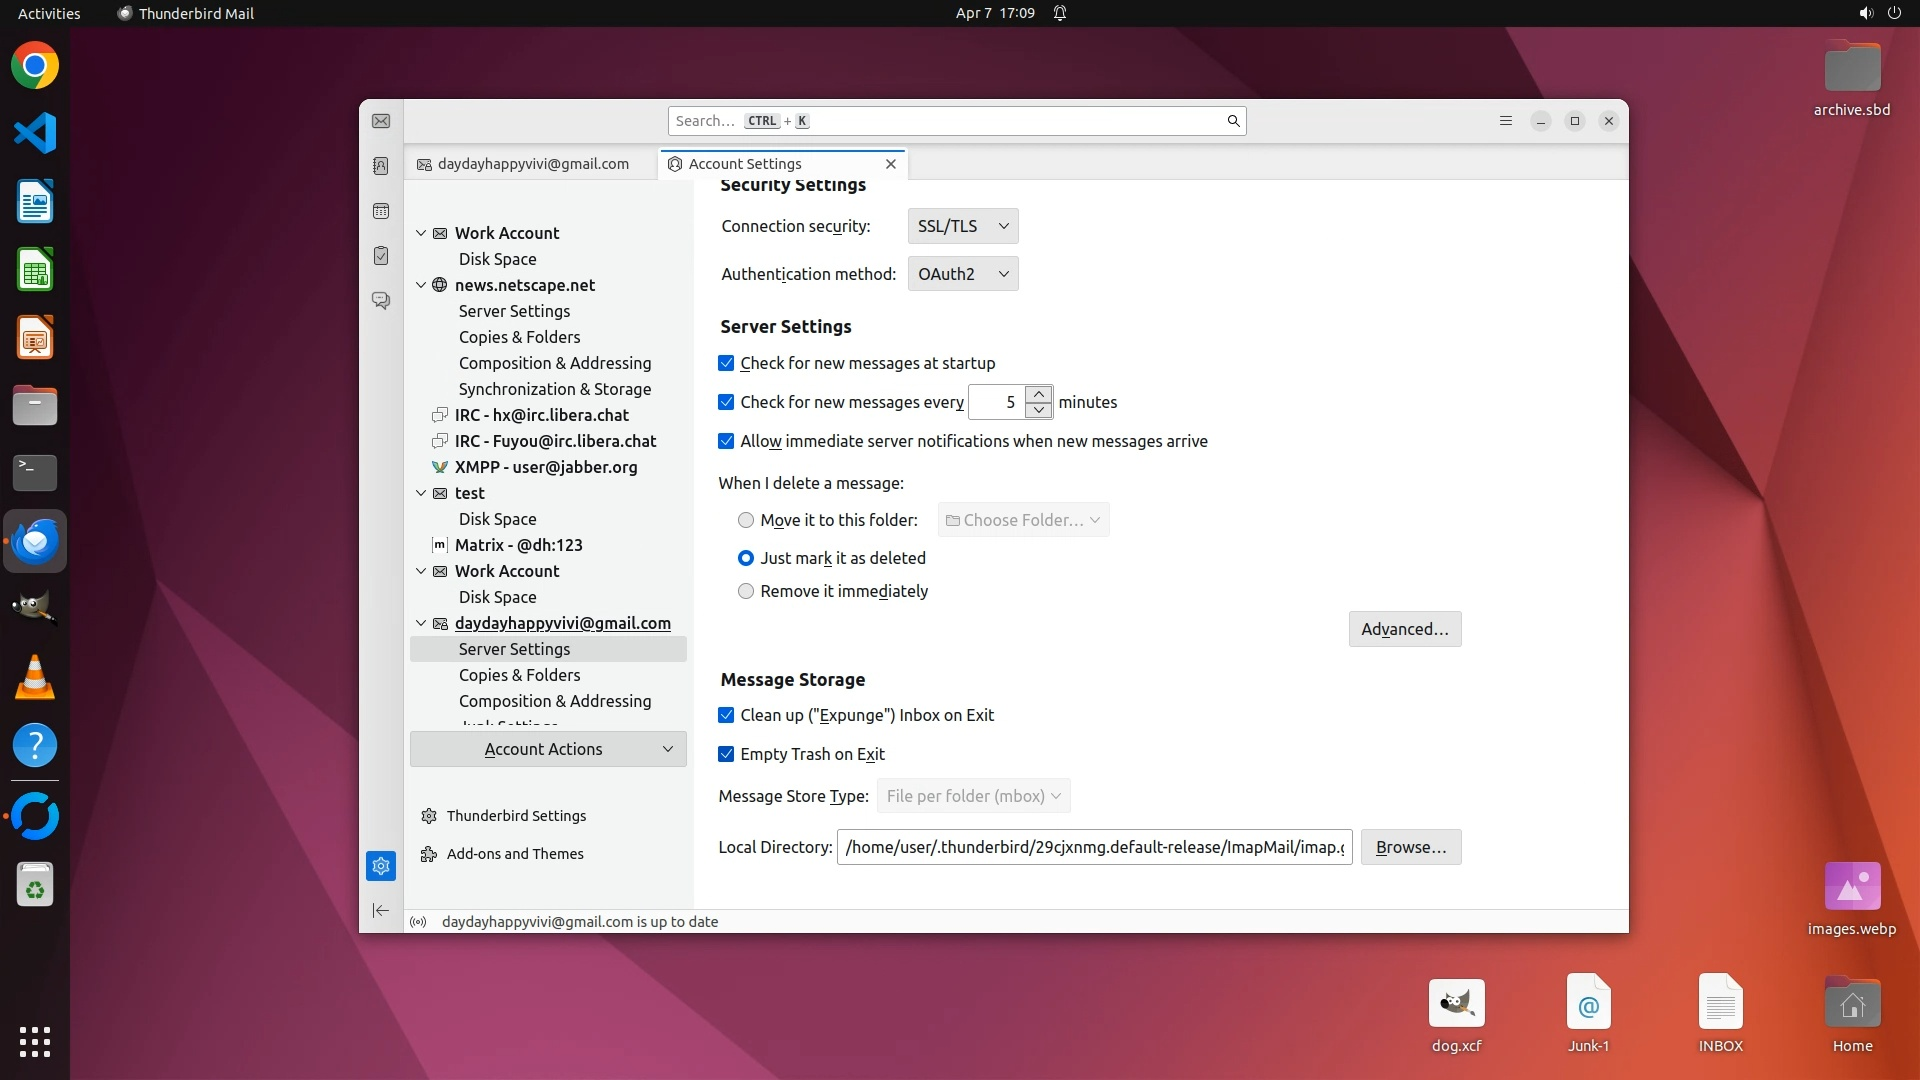This screenshot has height=1080, width=1920.
Task: Expand the Account Actions dropdown
Action: (548, 749)
